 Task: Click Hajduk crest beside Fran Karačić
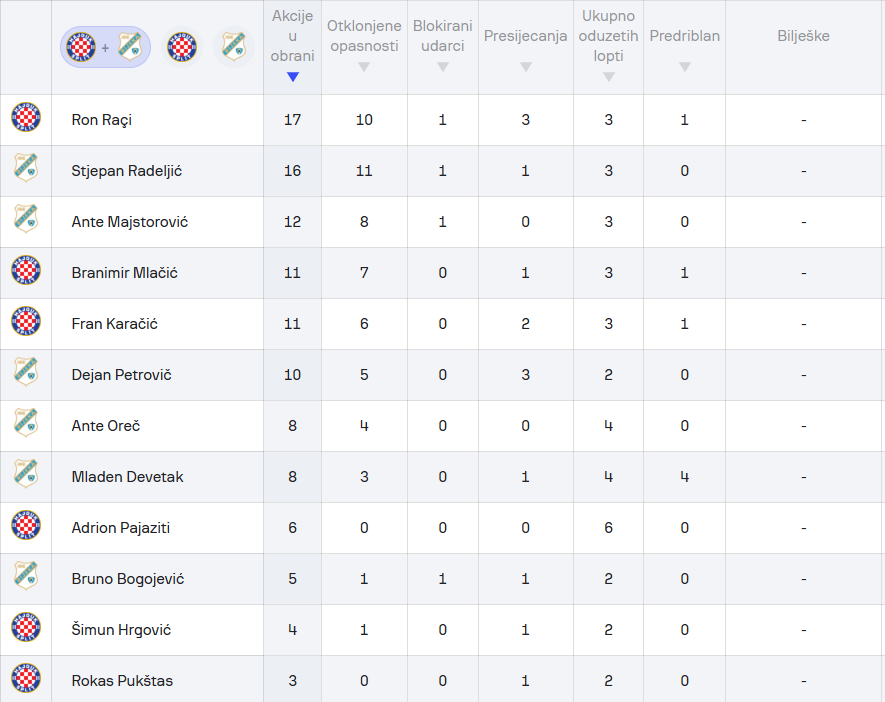click(x=26, y=321)
